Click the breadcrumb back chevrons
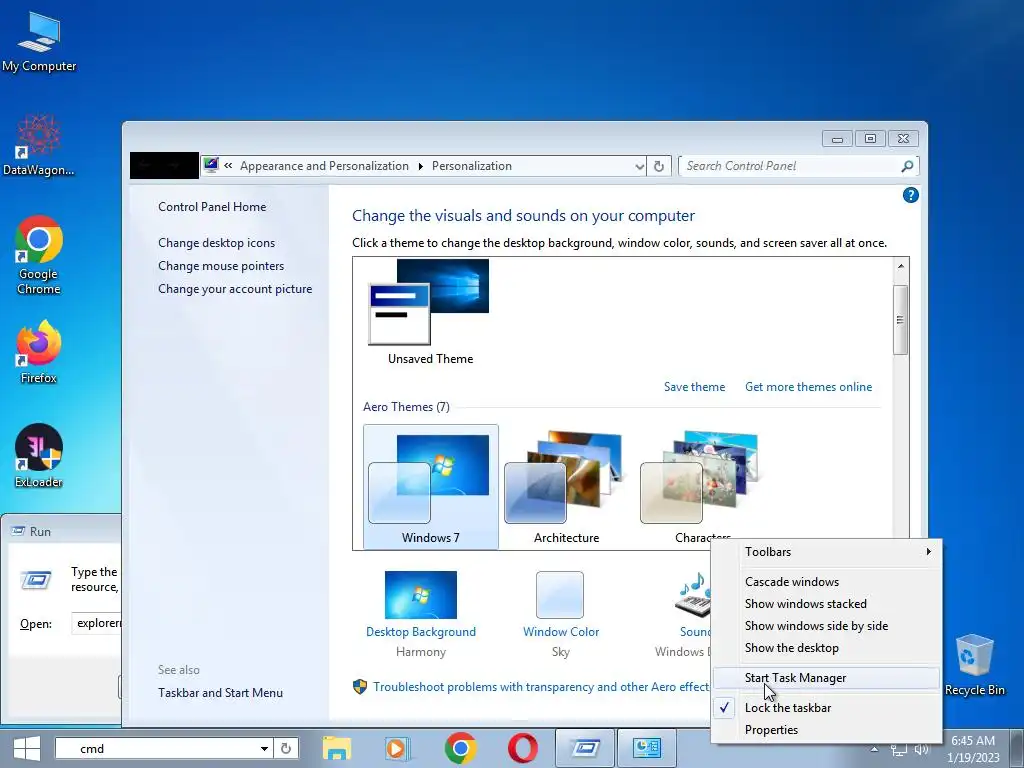 (229, 165)
